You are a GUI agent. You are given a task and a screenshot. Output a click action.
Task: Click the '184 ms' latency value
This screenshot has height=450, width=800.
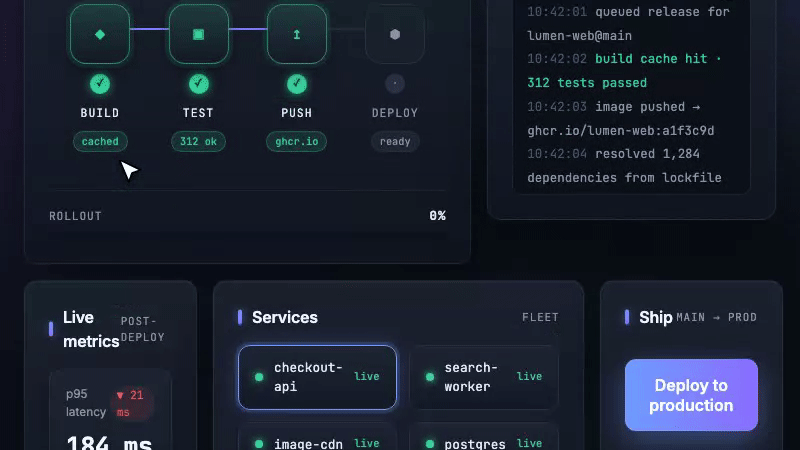tap(109, 443)
